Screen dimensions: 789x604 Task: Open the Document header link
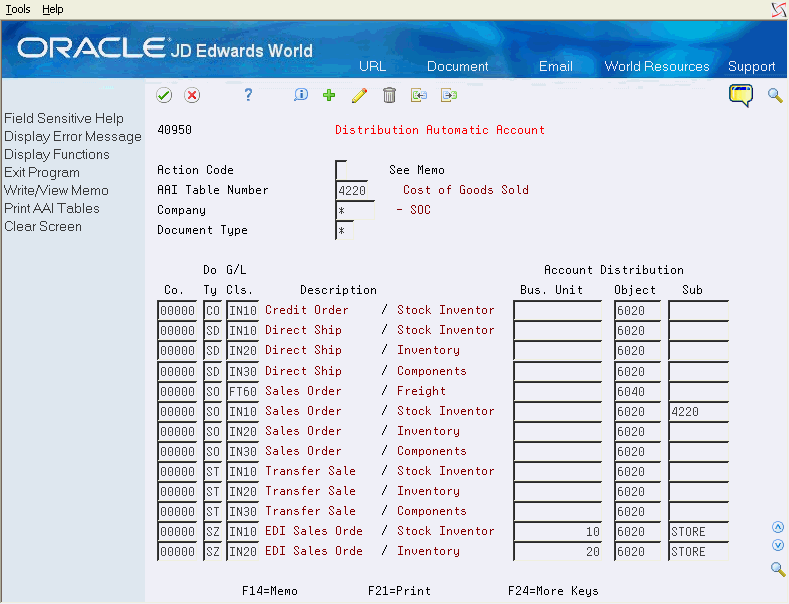click(x=457, y=66)
